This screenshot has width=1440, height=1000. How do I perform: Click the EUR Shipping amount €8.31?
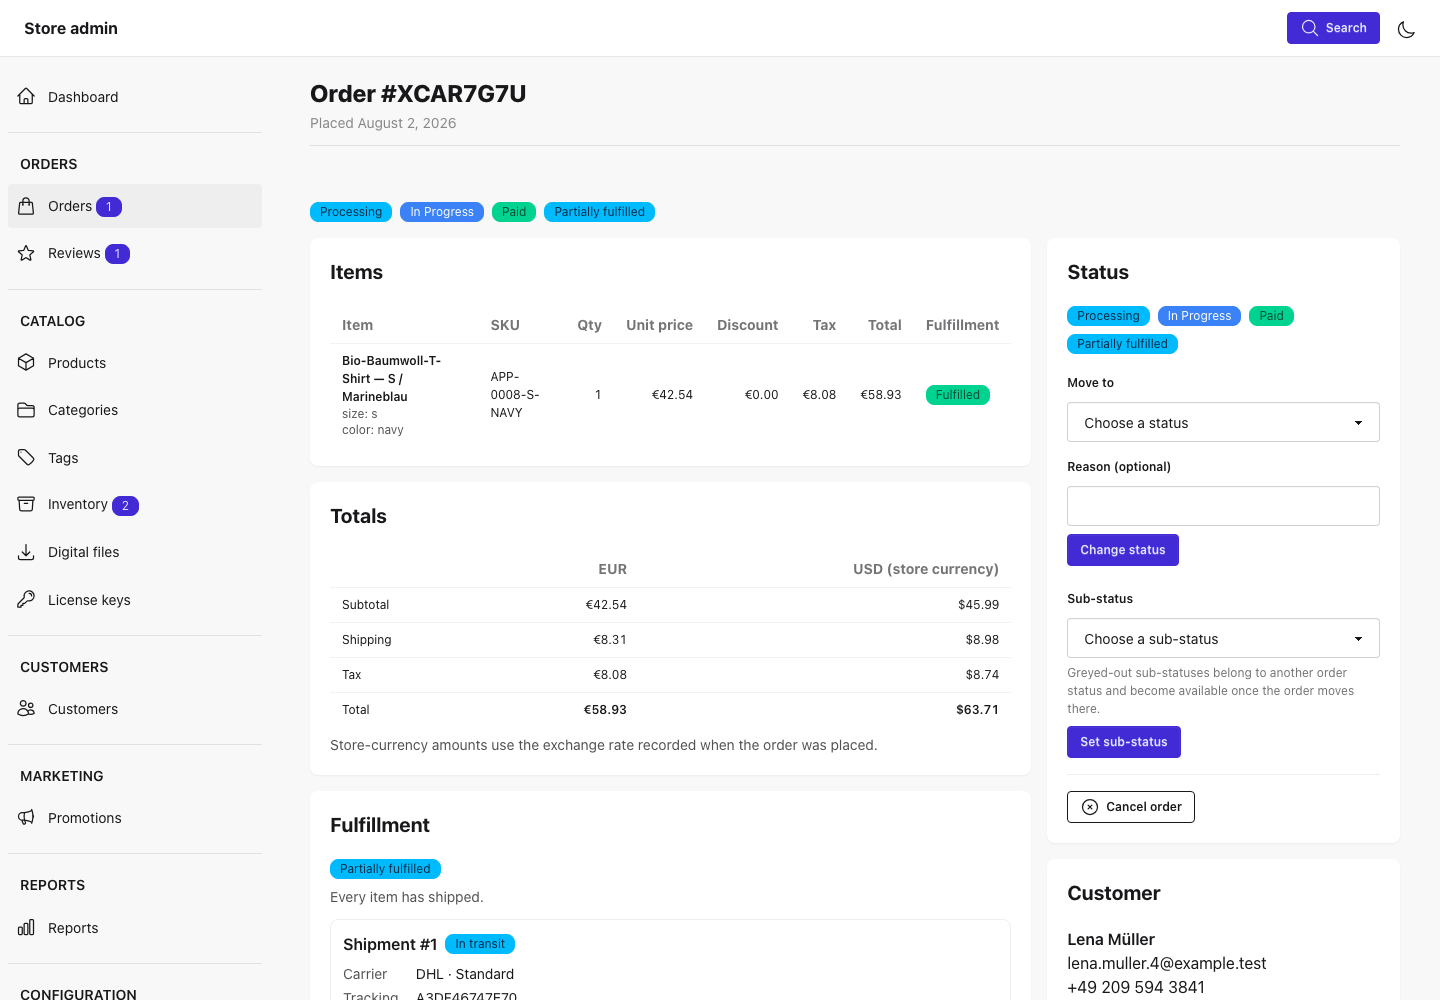pos(610,640)
